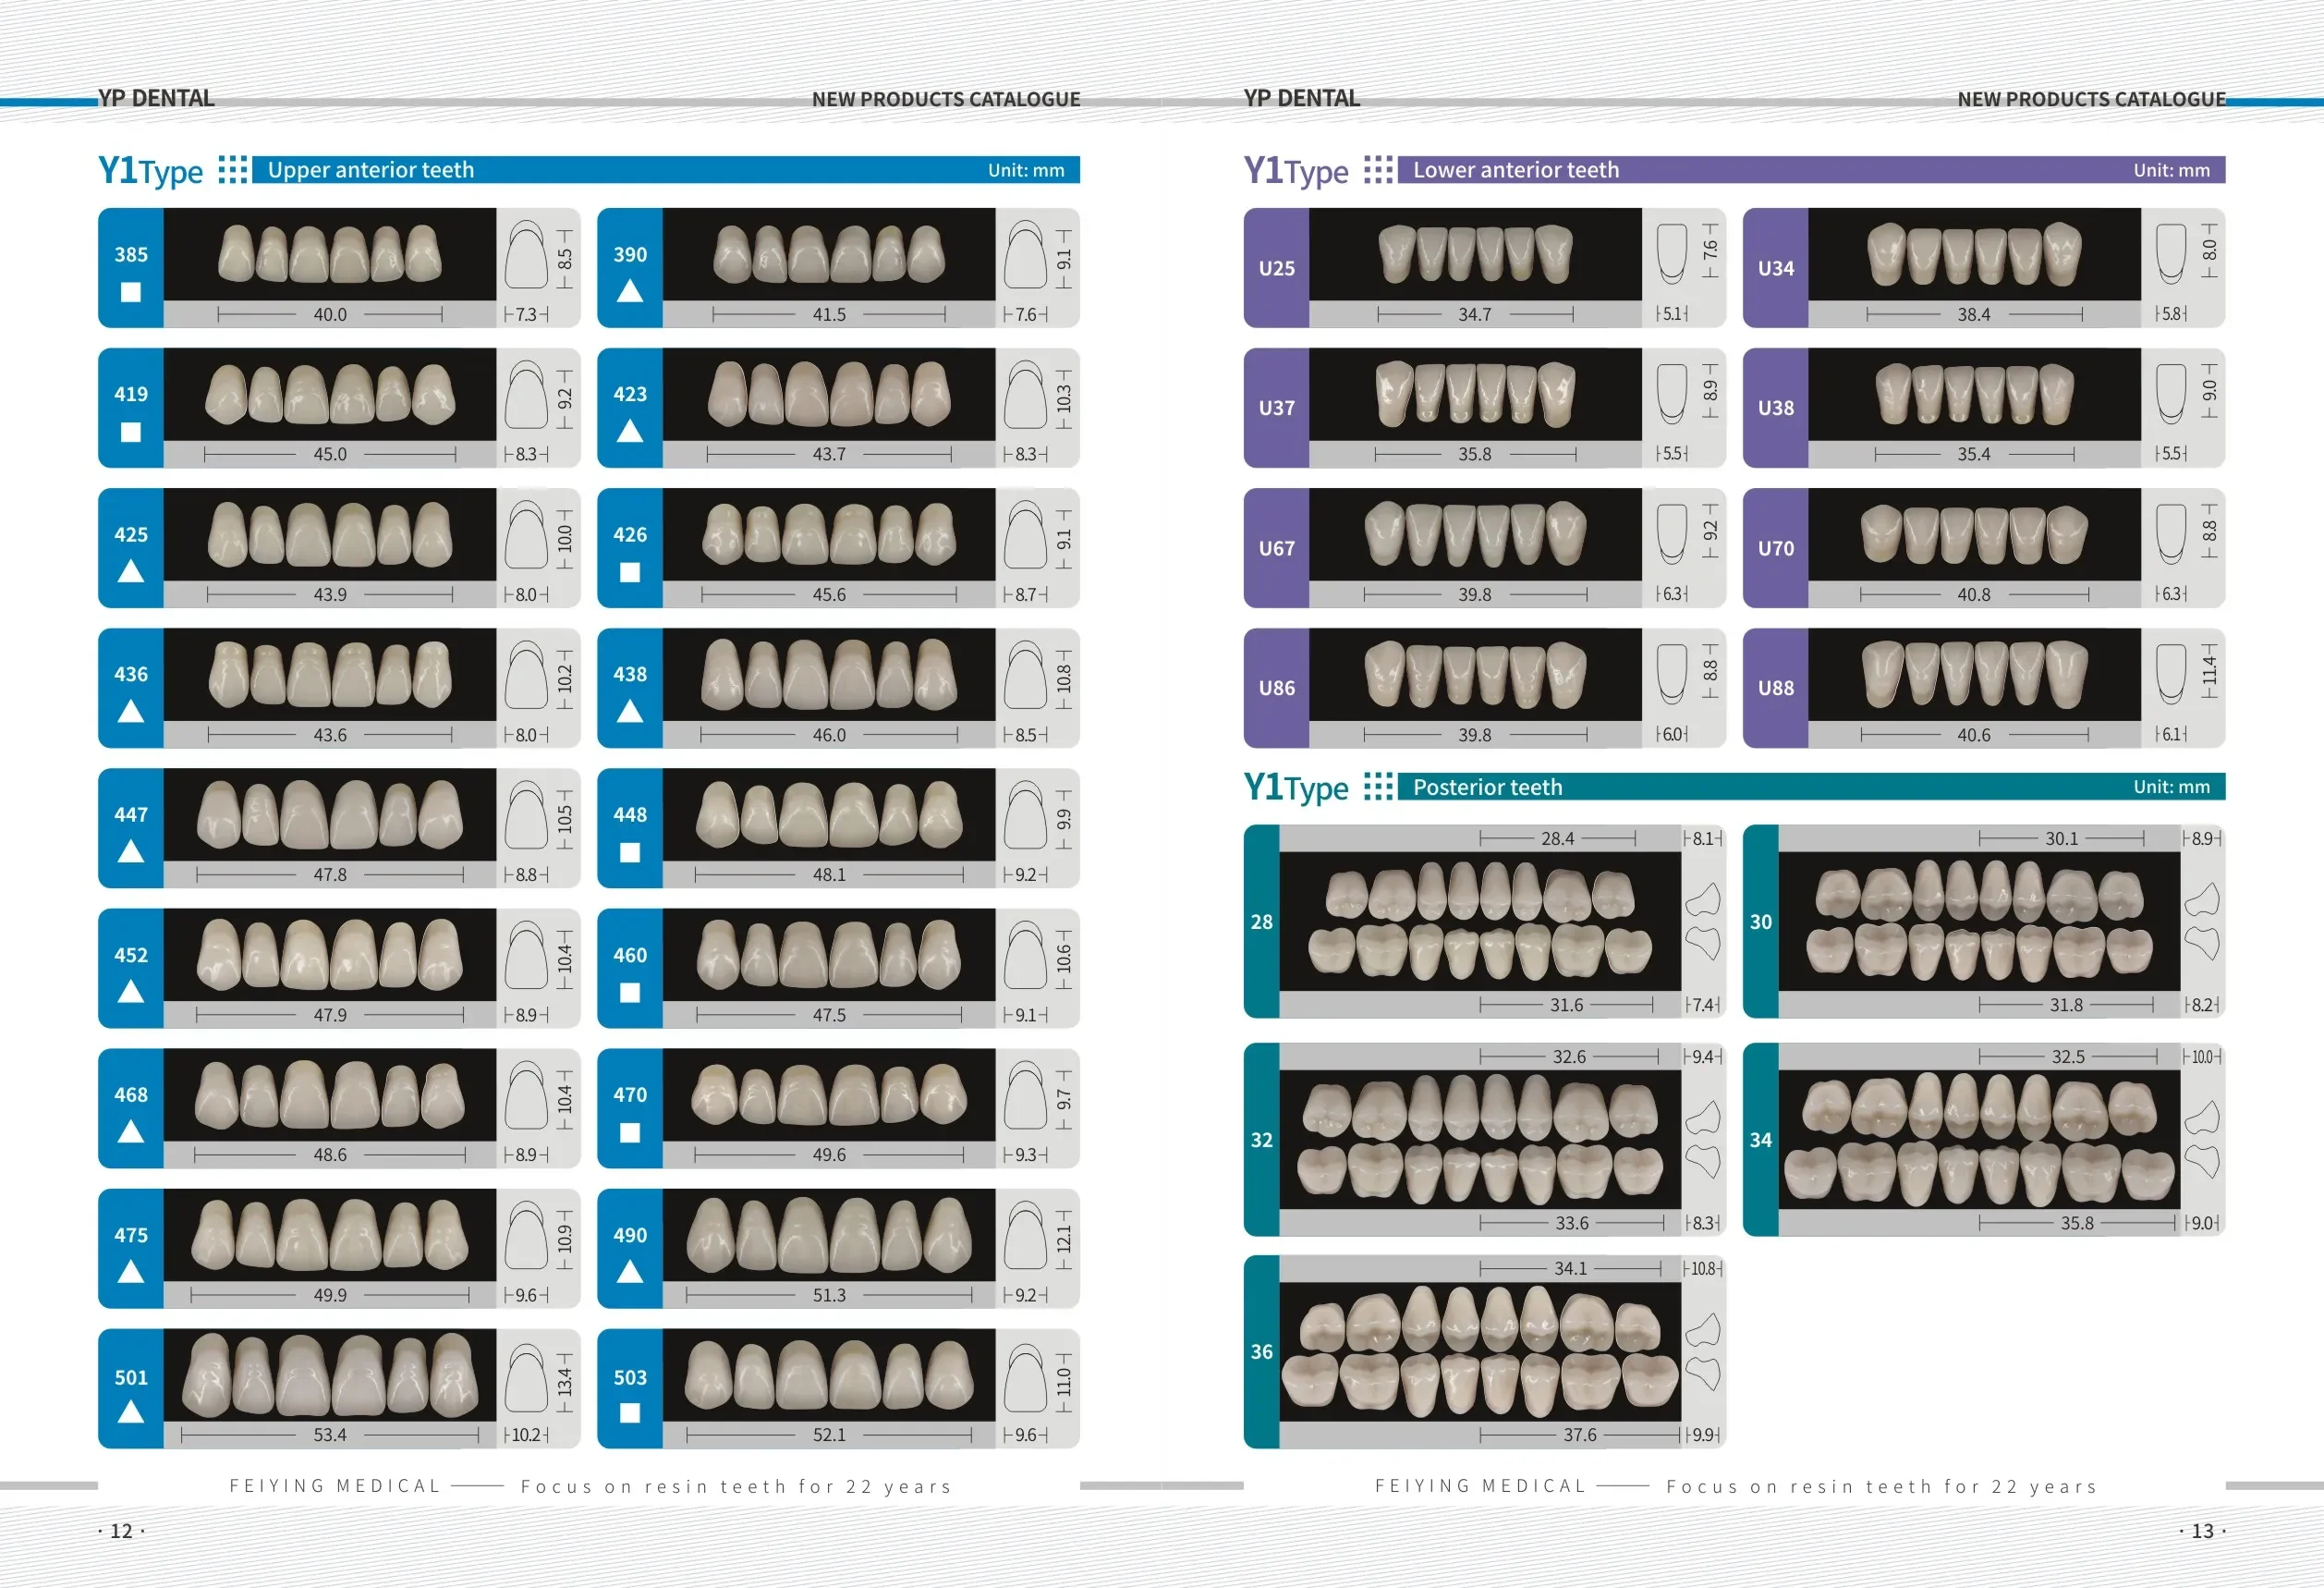Viewport: 2324px width, 1588px height.
Task: Click the dotted grid icon before Upper anterior teeth
Action: click(232, 170)
